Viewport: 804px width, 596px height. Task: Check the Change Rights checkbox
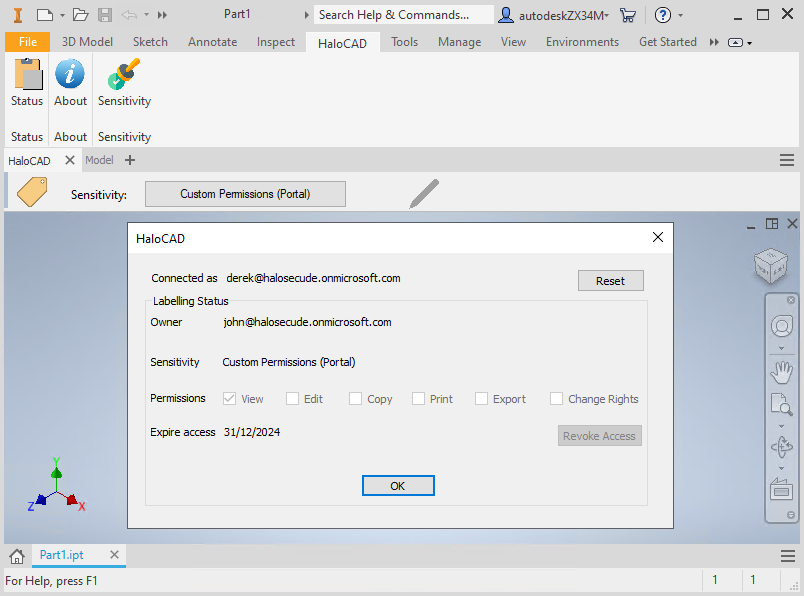[x=556, y=399]
